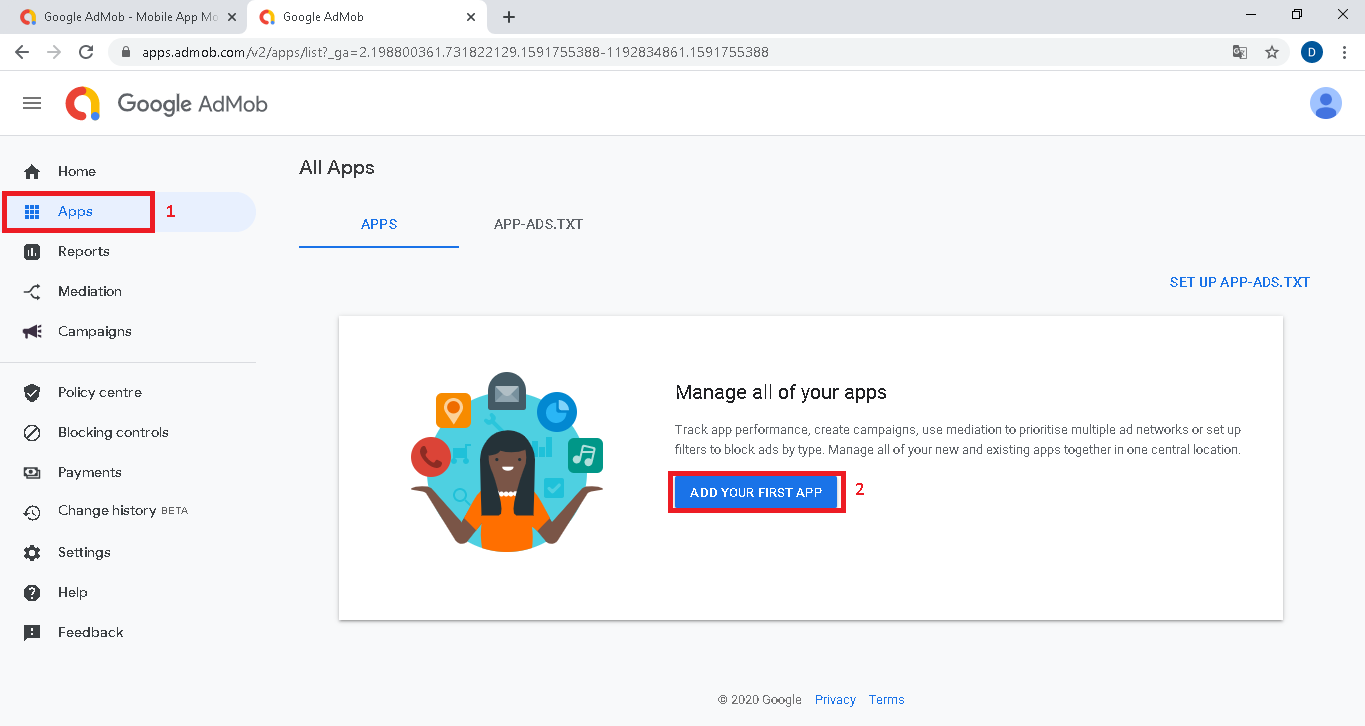Click the Apps grid icon
1365x726 pixels.
[32, 212]
